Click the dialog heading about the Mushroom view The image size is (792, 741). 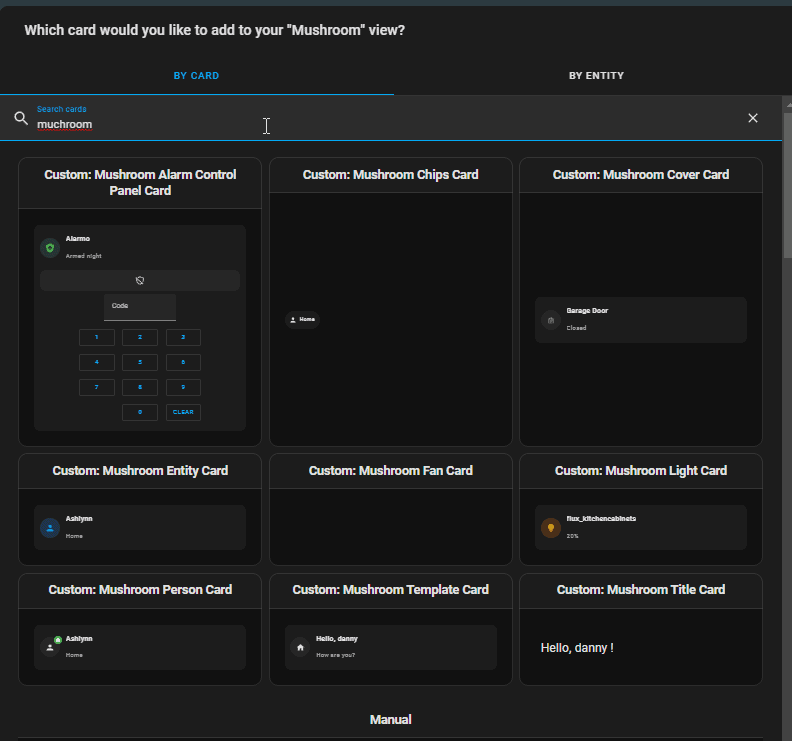[x=215, y=30]
